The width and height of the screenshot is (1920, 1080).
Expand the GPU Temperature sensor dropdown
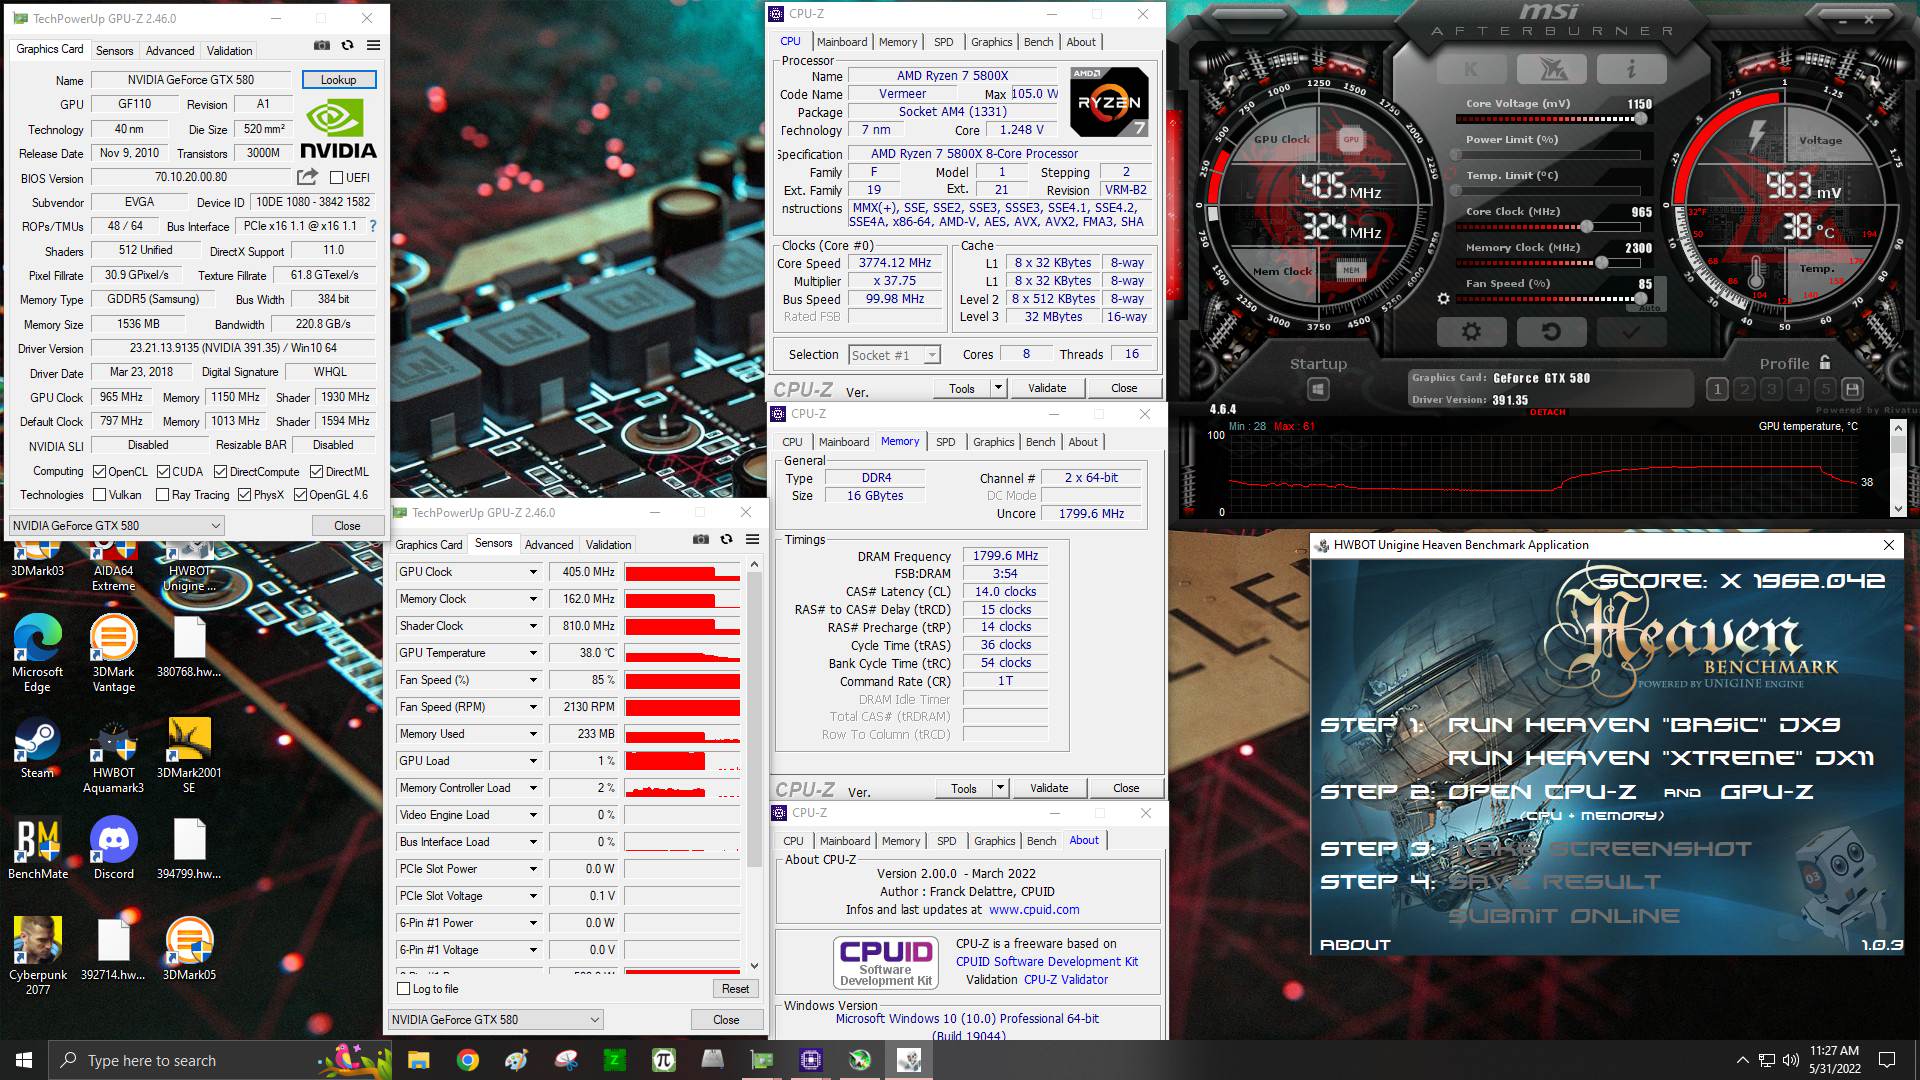tap(533, 653)
